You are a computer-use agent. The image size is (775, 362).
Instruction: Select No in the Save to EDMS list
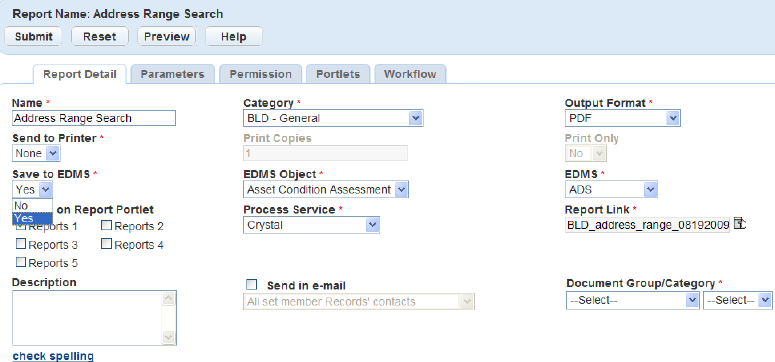[x=32, y=206]
